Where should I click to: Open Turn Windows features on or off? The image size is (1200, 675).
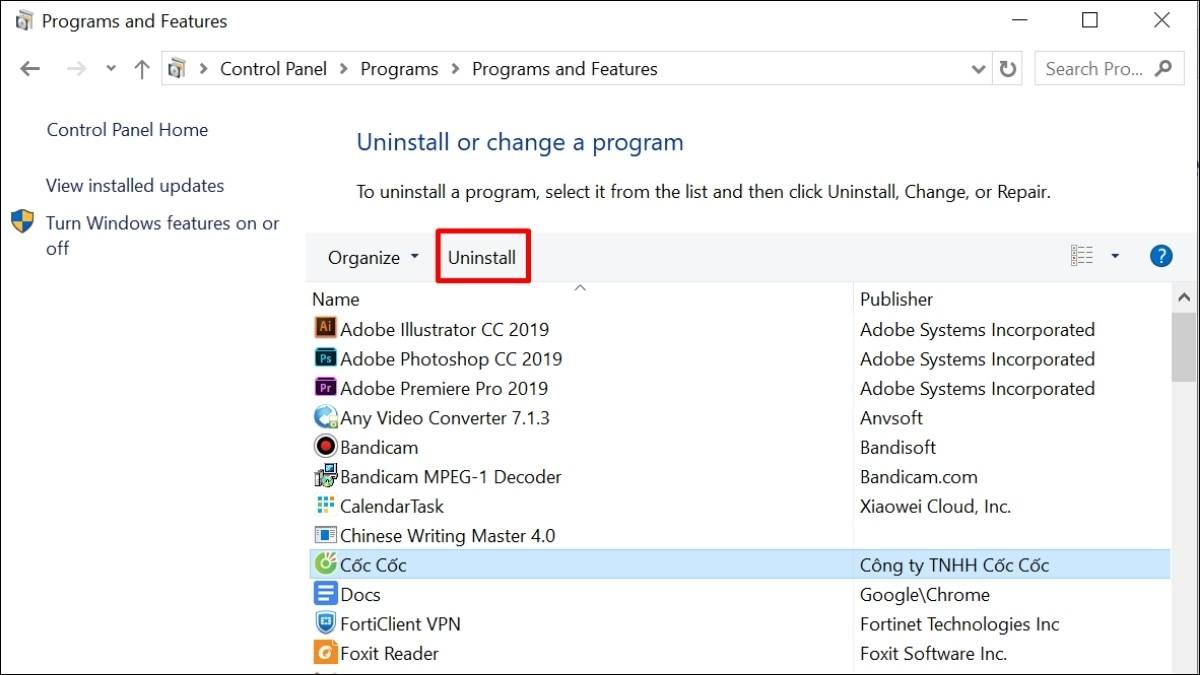click(163, 235)
